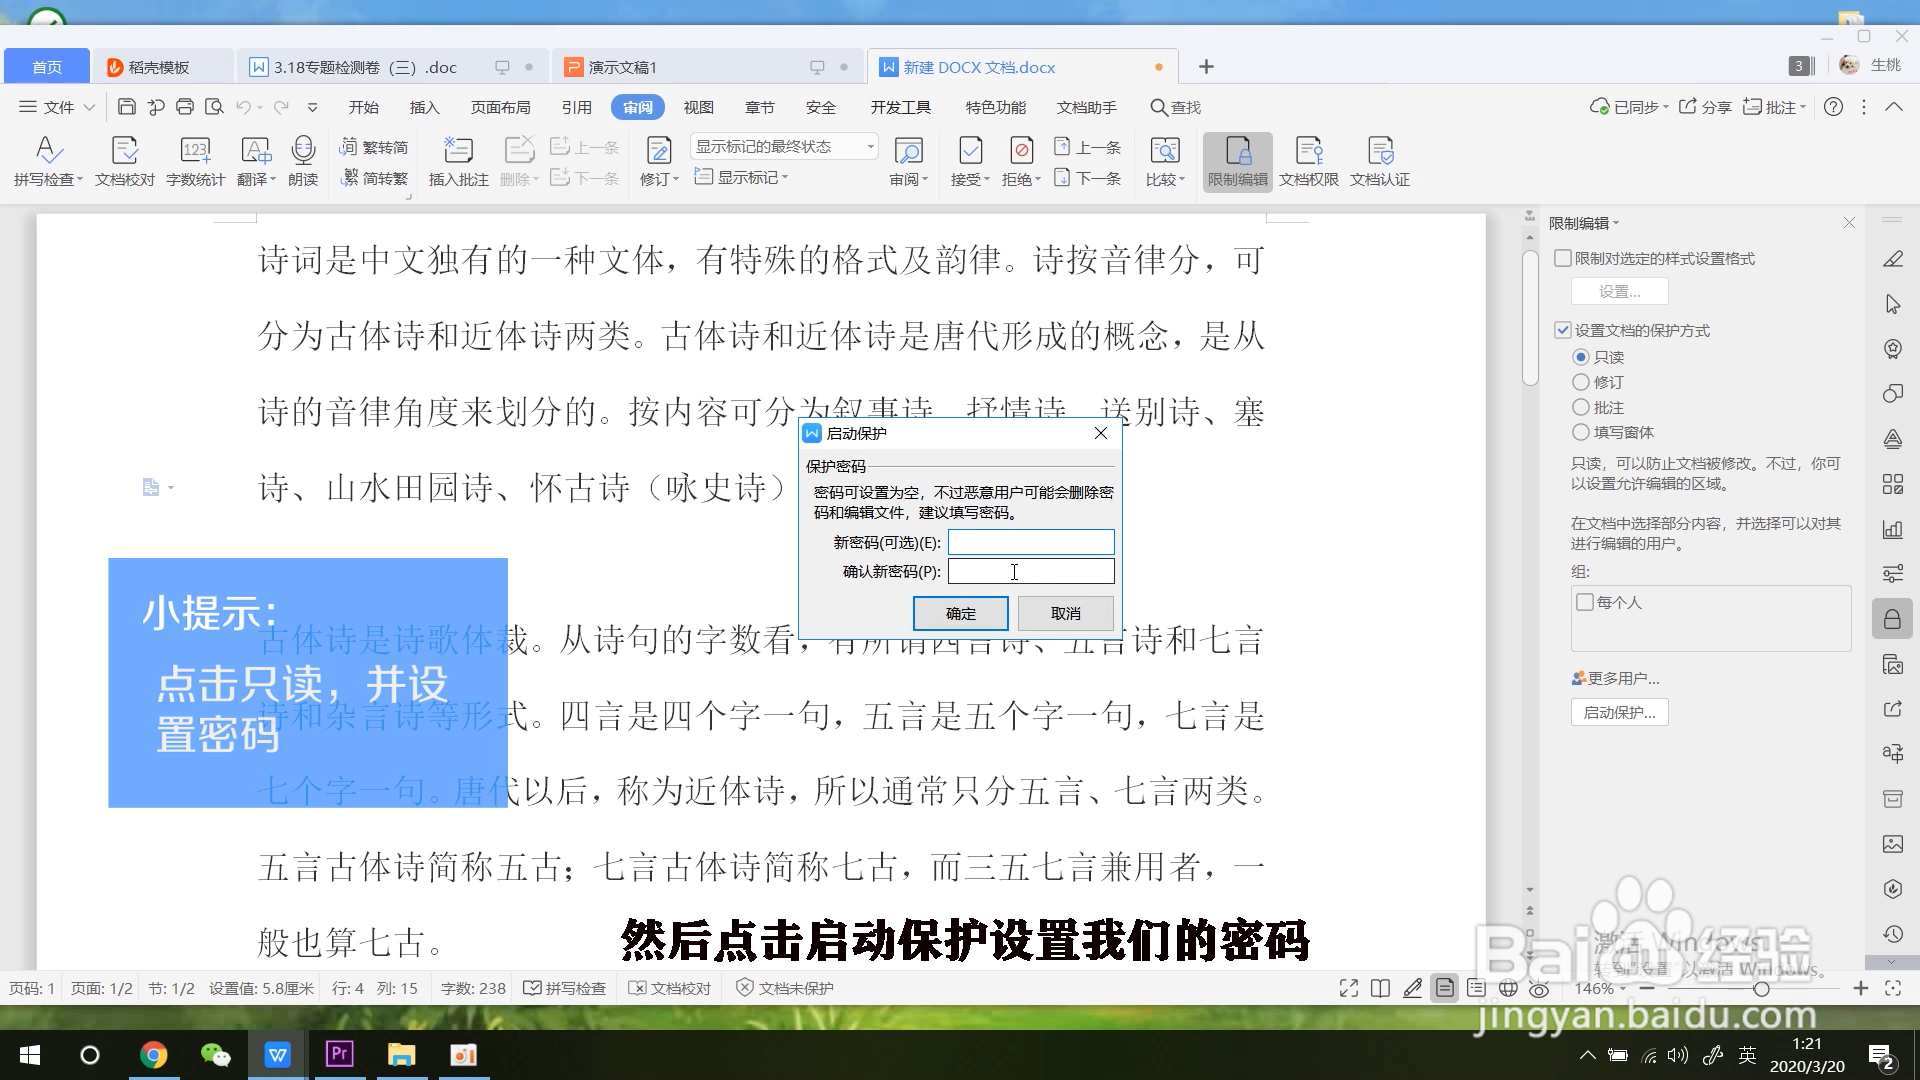Click the 查找 search button

pyautogui.click(x=1176, y=107)
